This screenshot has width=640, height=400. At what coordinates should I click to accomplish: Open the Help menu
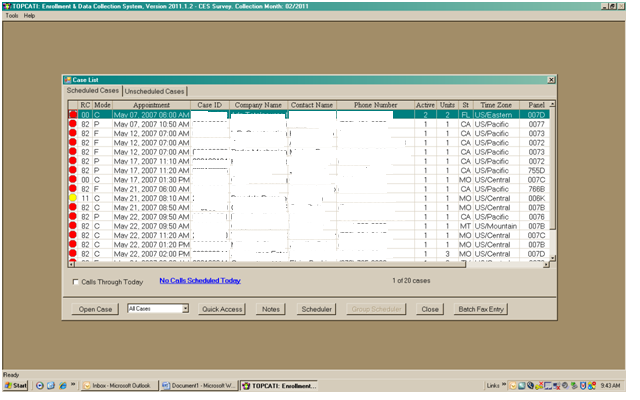click(x=30, y=16)
